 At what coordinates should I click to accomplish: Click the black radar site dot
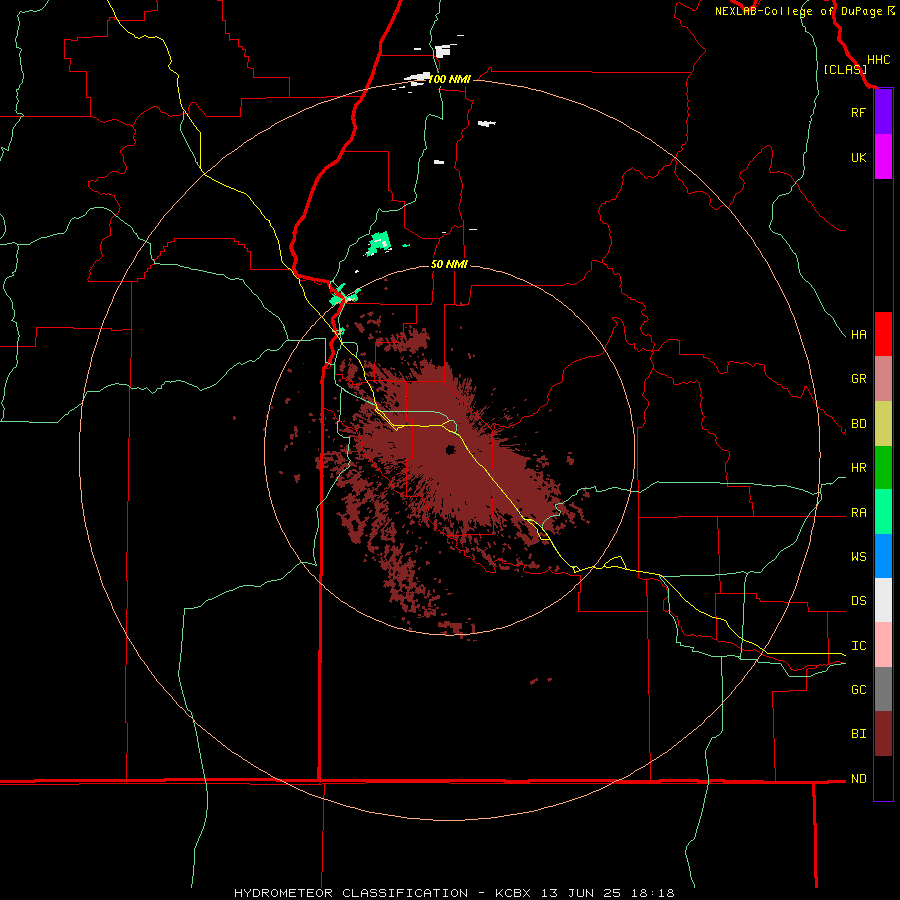pos(451,449)
